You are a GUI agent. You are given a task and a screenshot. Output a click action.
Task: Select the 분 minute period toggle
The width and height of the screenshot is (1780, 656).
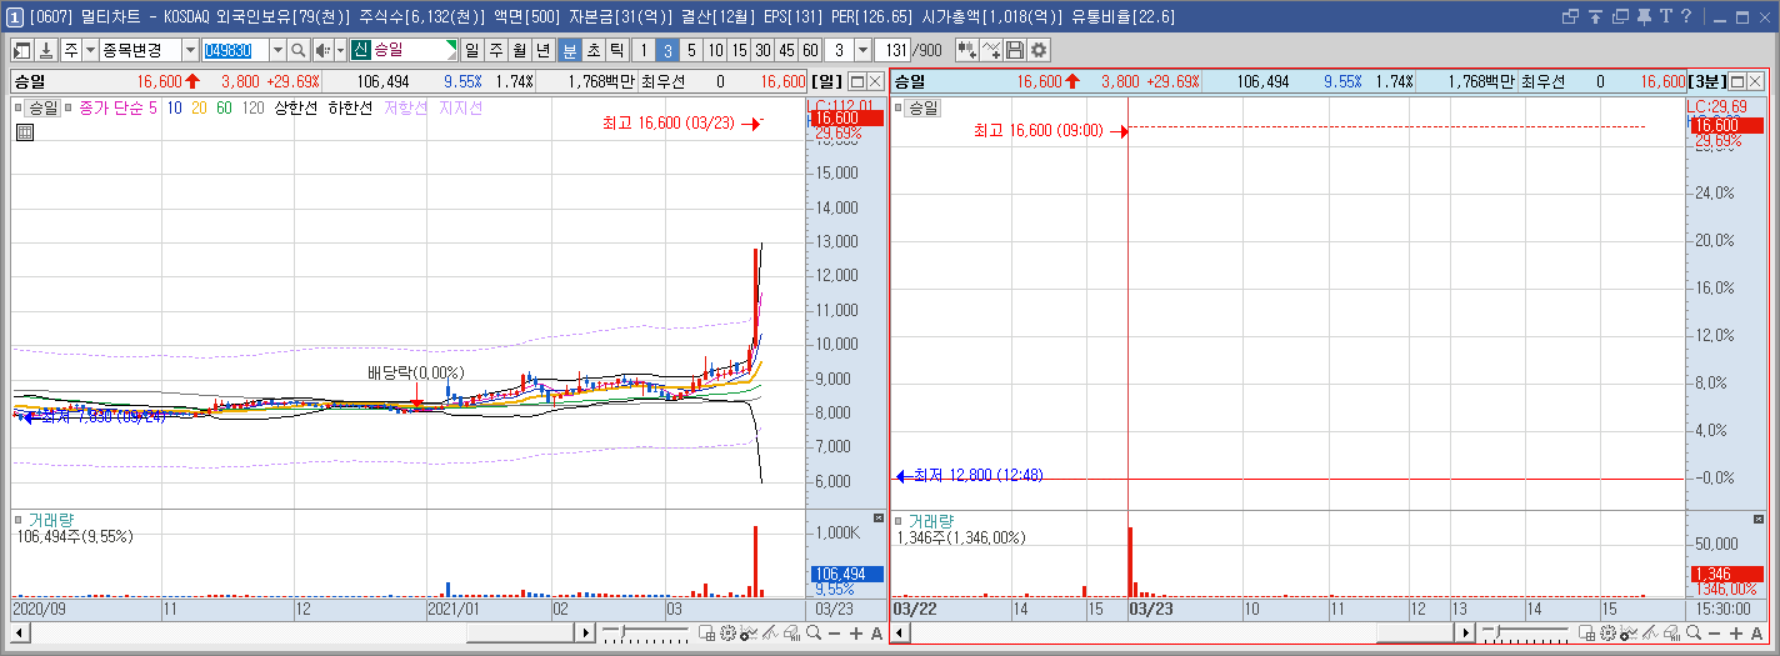(569, 50)
